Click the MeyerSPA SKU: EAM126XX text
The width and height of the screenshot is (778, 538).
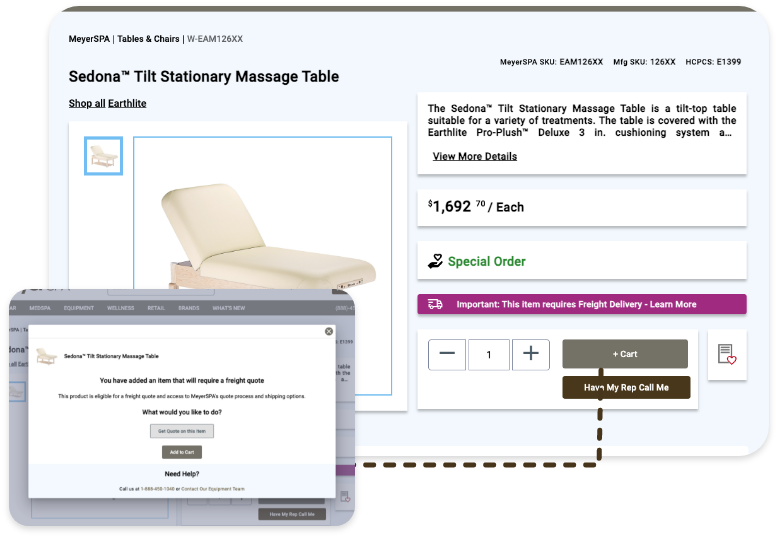[551, 62]
